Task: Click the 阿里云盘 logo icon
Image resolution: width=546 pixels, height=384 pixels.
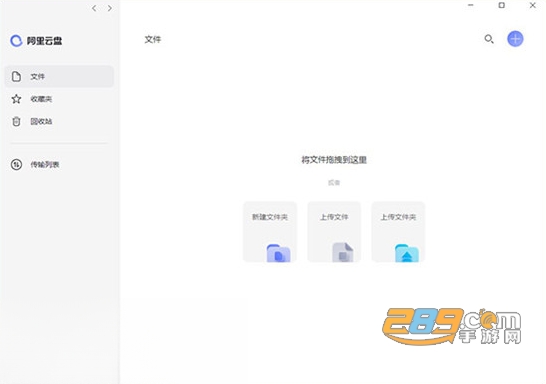Action: click(x=16, y=41)
